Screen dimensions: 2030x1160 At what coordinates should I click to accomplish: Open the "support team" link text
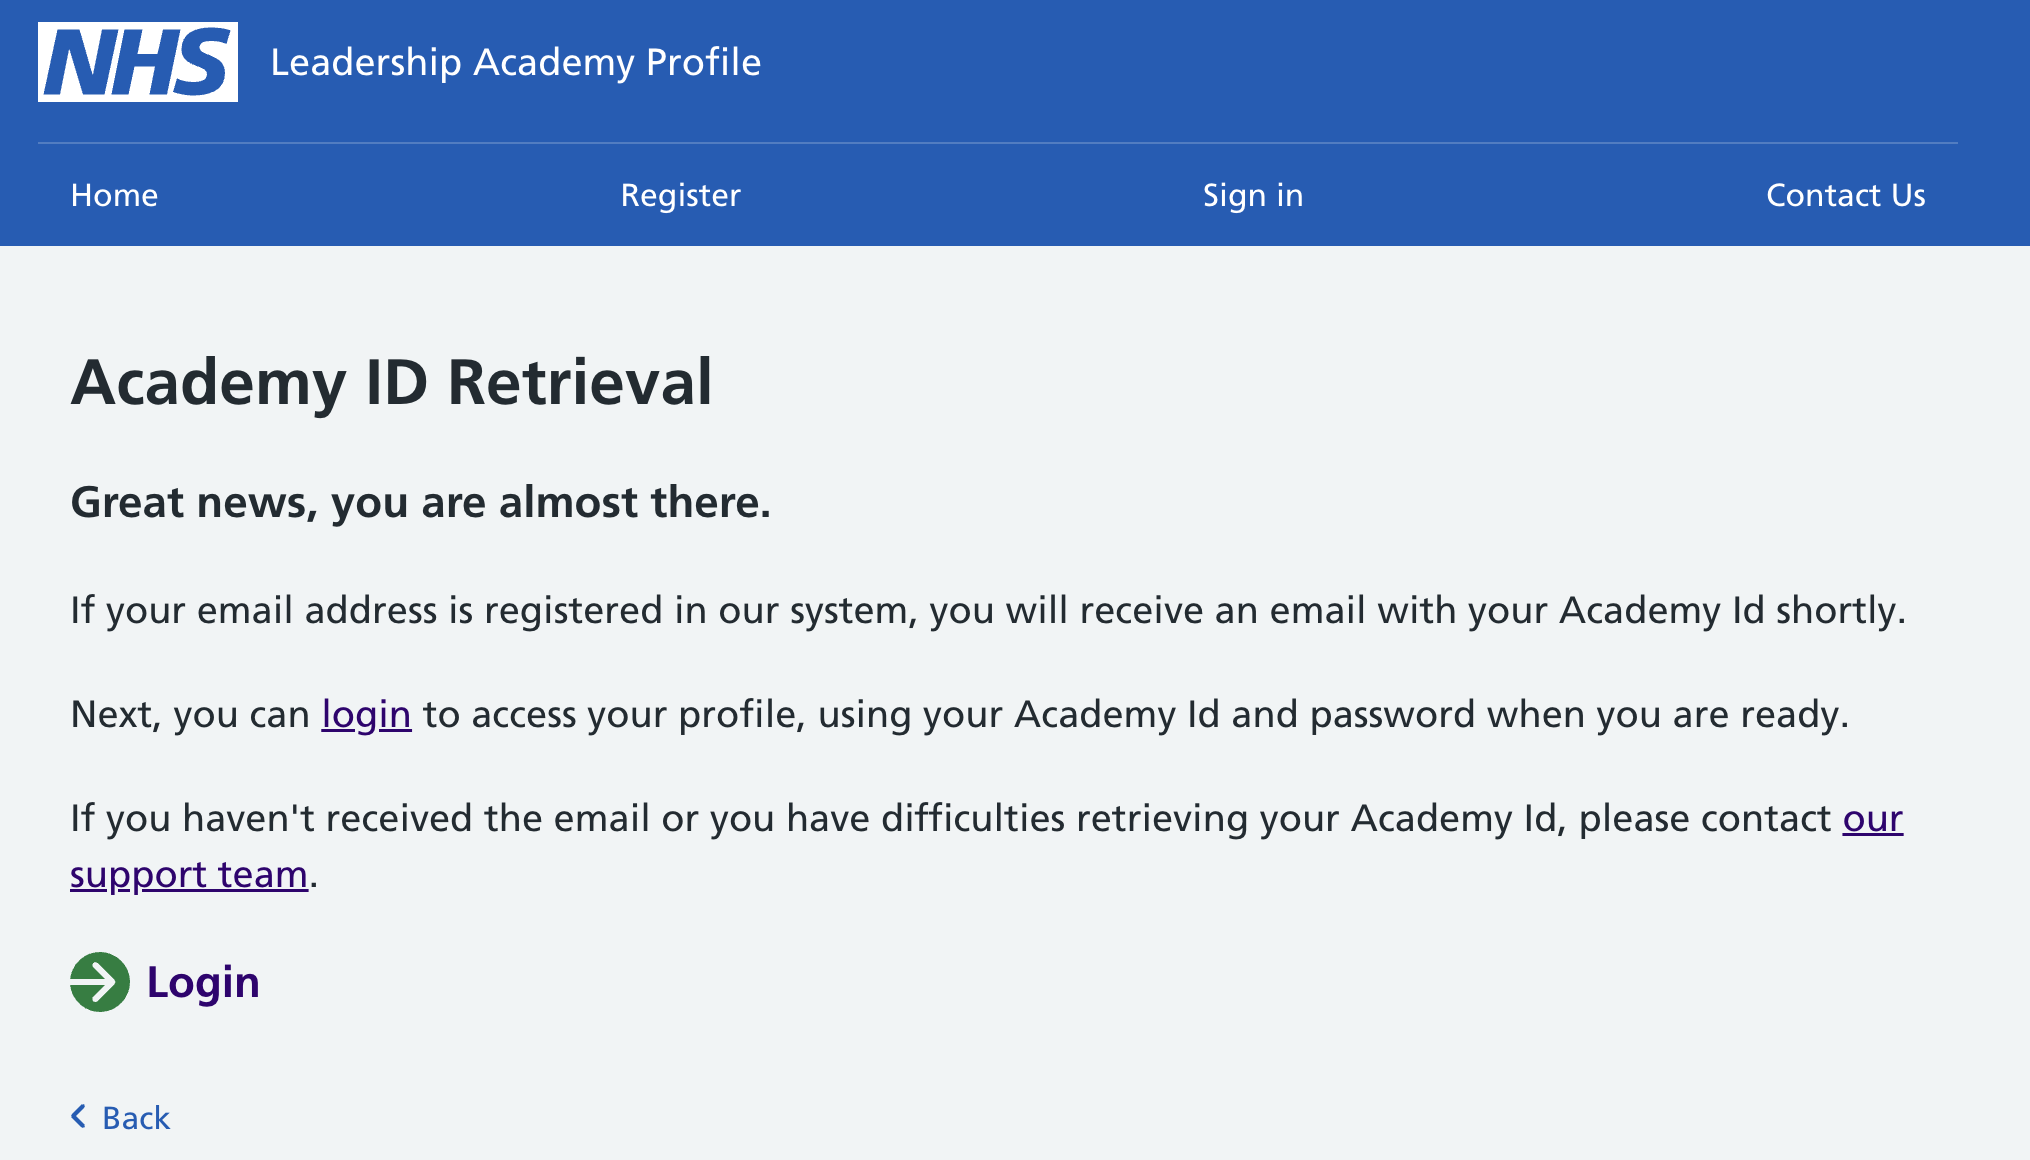click(189, 875)
